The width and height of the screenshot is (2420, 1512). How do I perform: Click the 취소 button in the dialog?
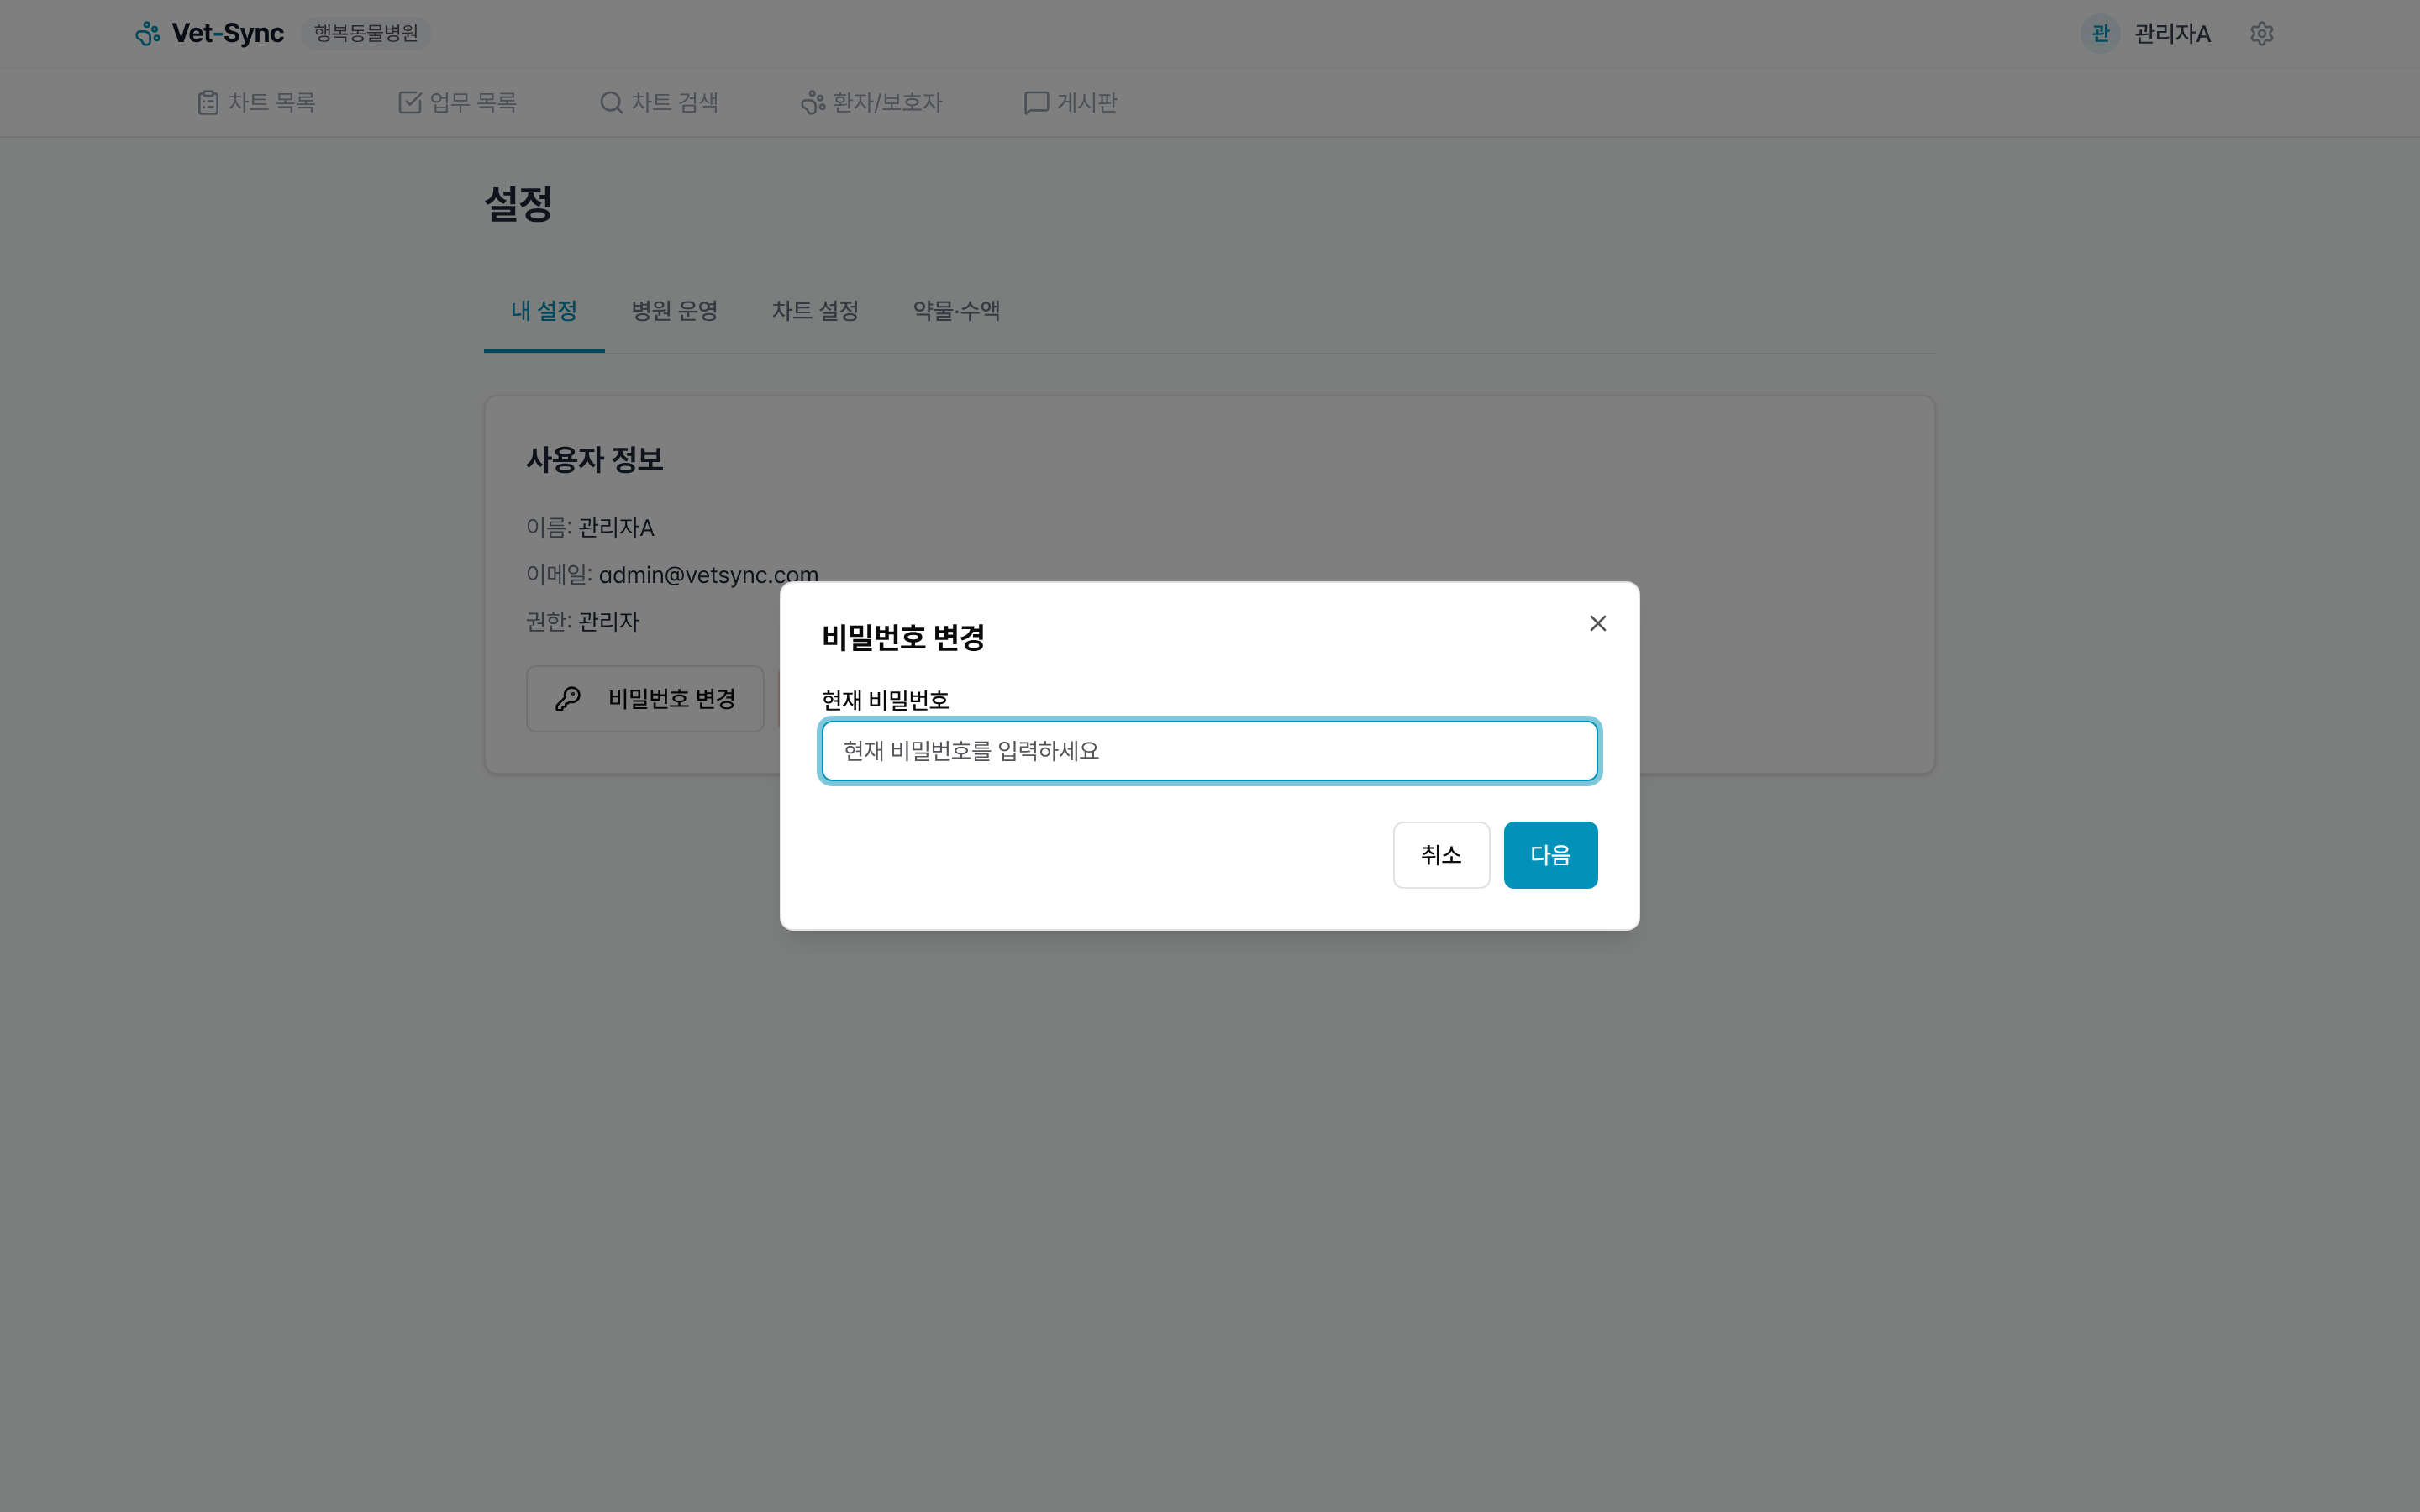[1441, 854]
